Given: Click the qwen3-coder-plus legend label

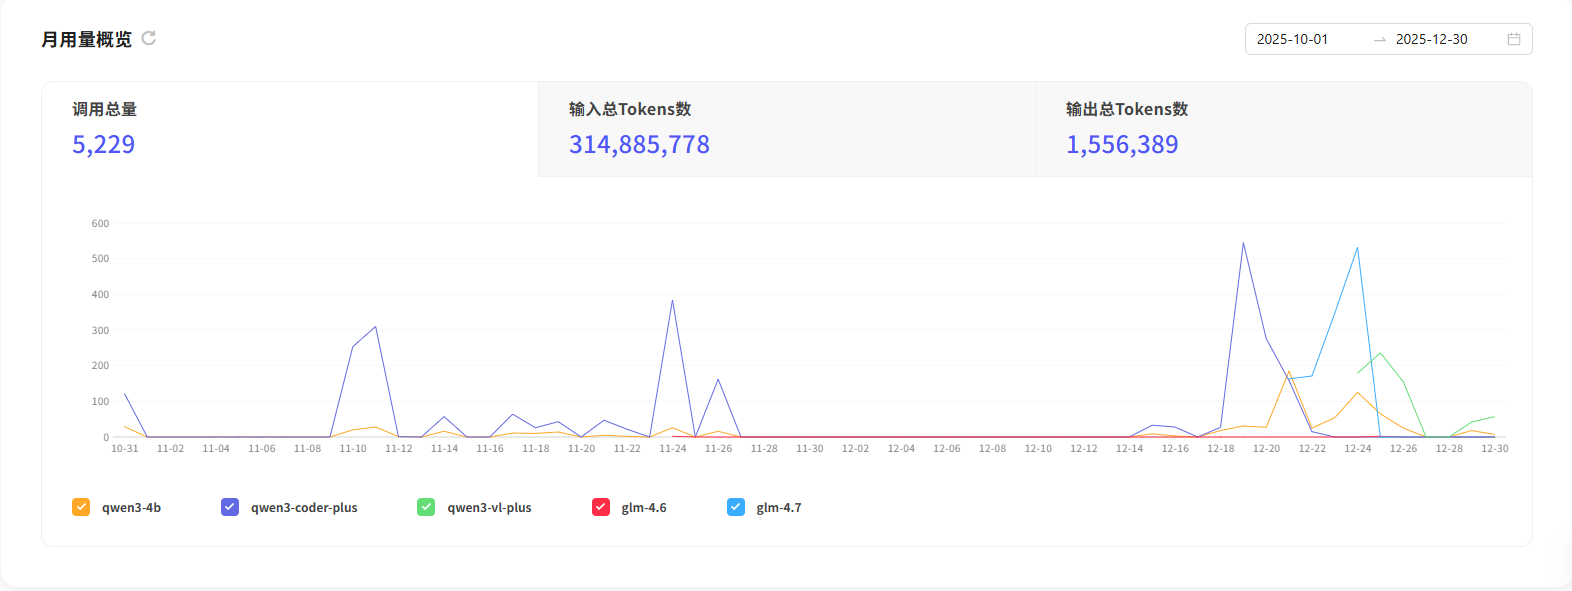Looking at the screenshot, I should pos(304,508).
